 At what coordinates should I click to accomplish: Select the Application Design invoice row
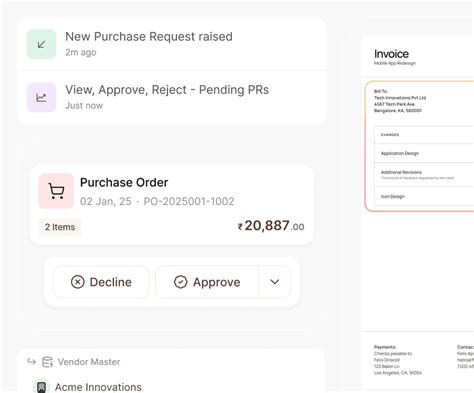[x=424, y=153]
